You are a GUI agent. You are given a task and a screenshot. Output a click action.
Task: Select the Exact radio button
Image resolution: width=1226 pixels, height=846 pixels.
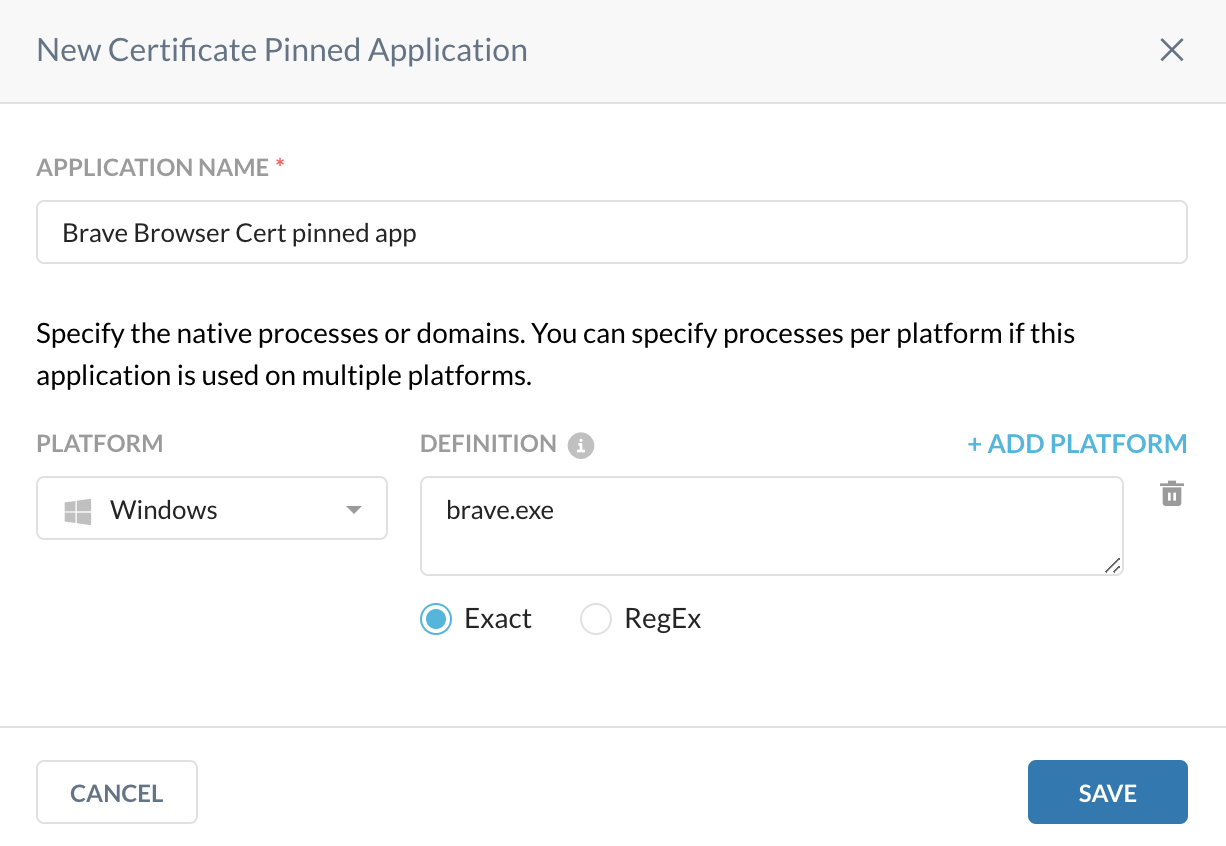(436, 619)
